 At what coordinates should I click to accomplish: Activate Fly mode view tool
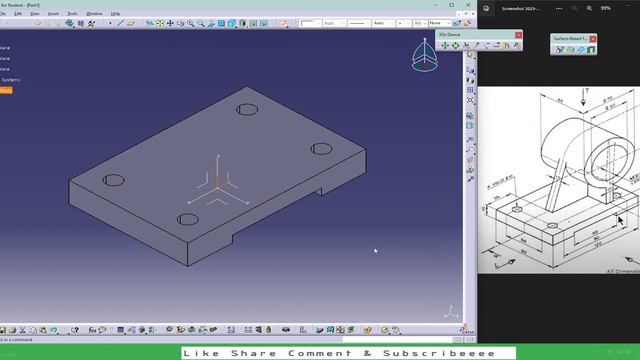coord(150,24)
